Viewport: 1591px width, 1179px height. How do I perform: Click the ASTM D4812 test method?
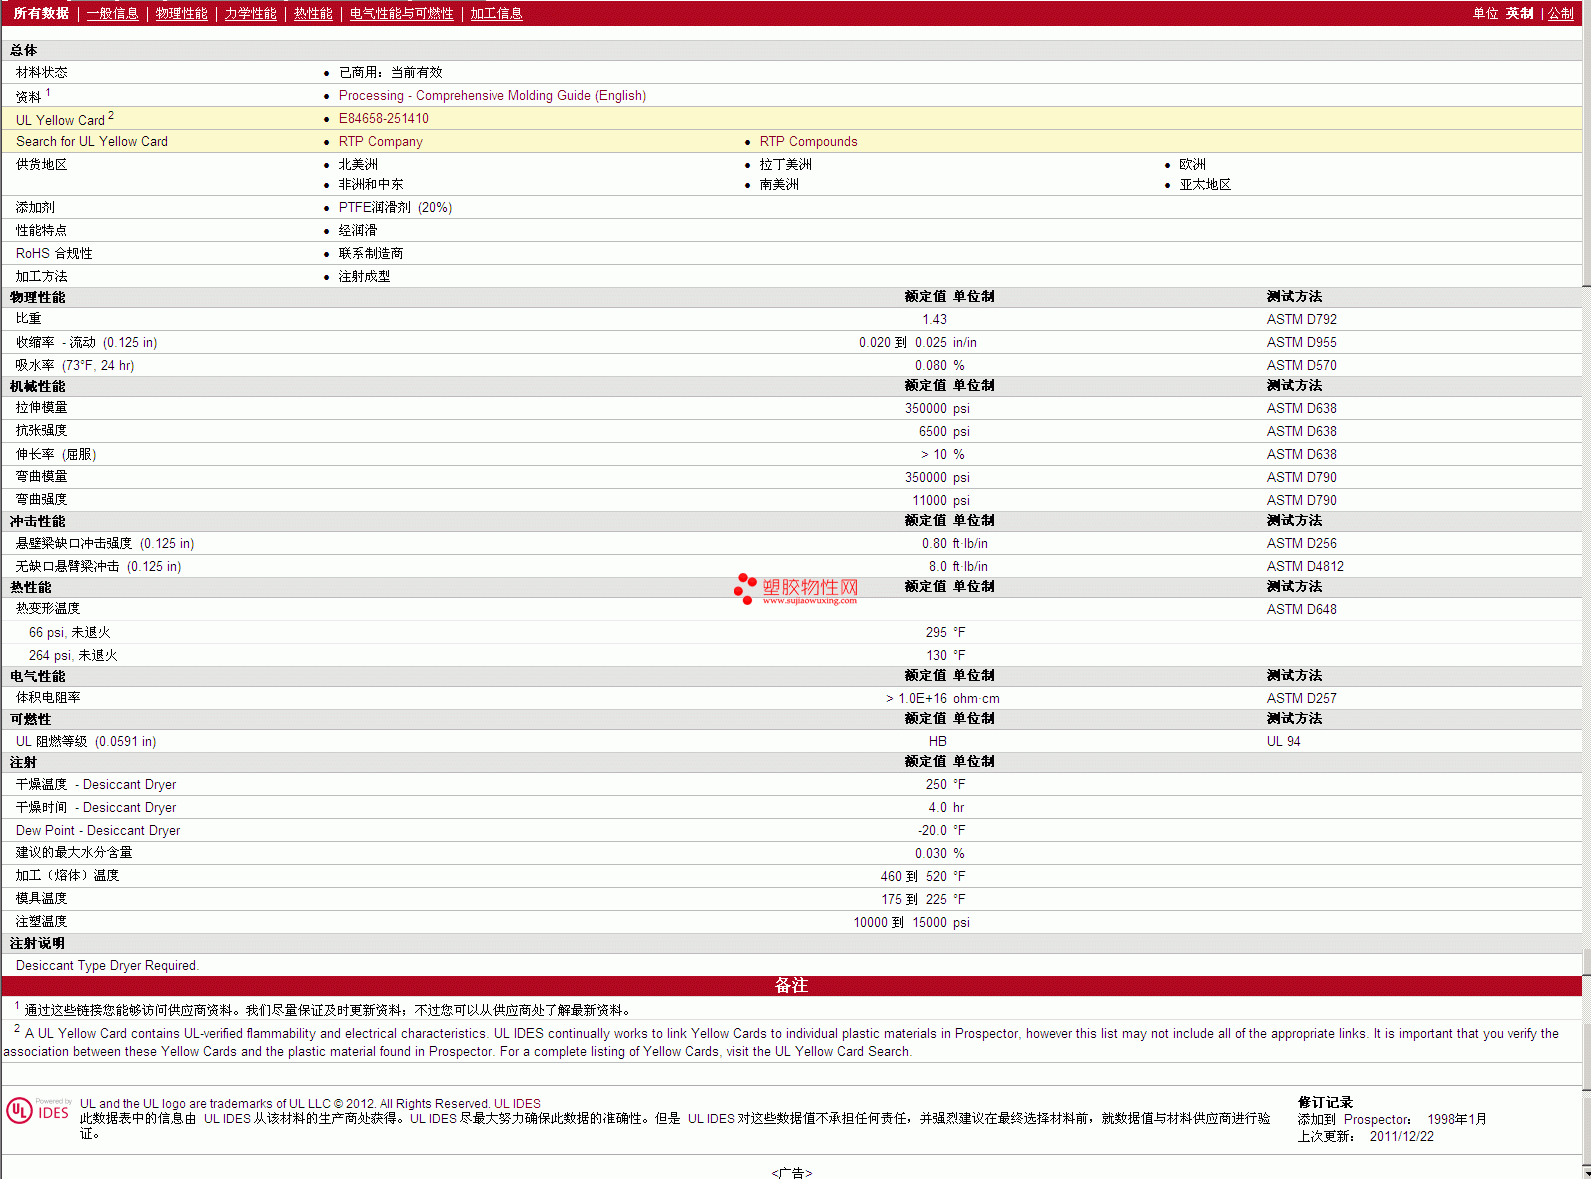tap(1305, 566)
